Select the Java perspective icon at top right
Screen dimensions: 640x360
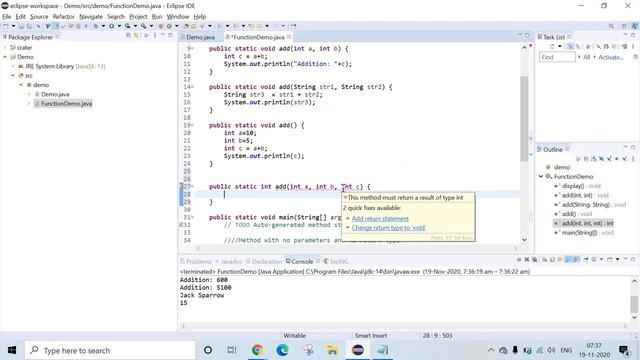click(x=635, y=26)
